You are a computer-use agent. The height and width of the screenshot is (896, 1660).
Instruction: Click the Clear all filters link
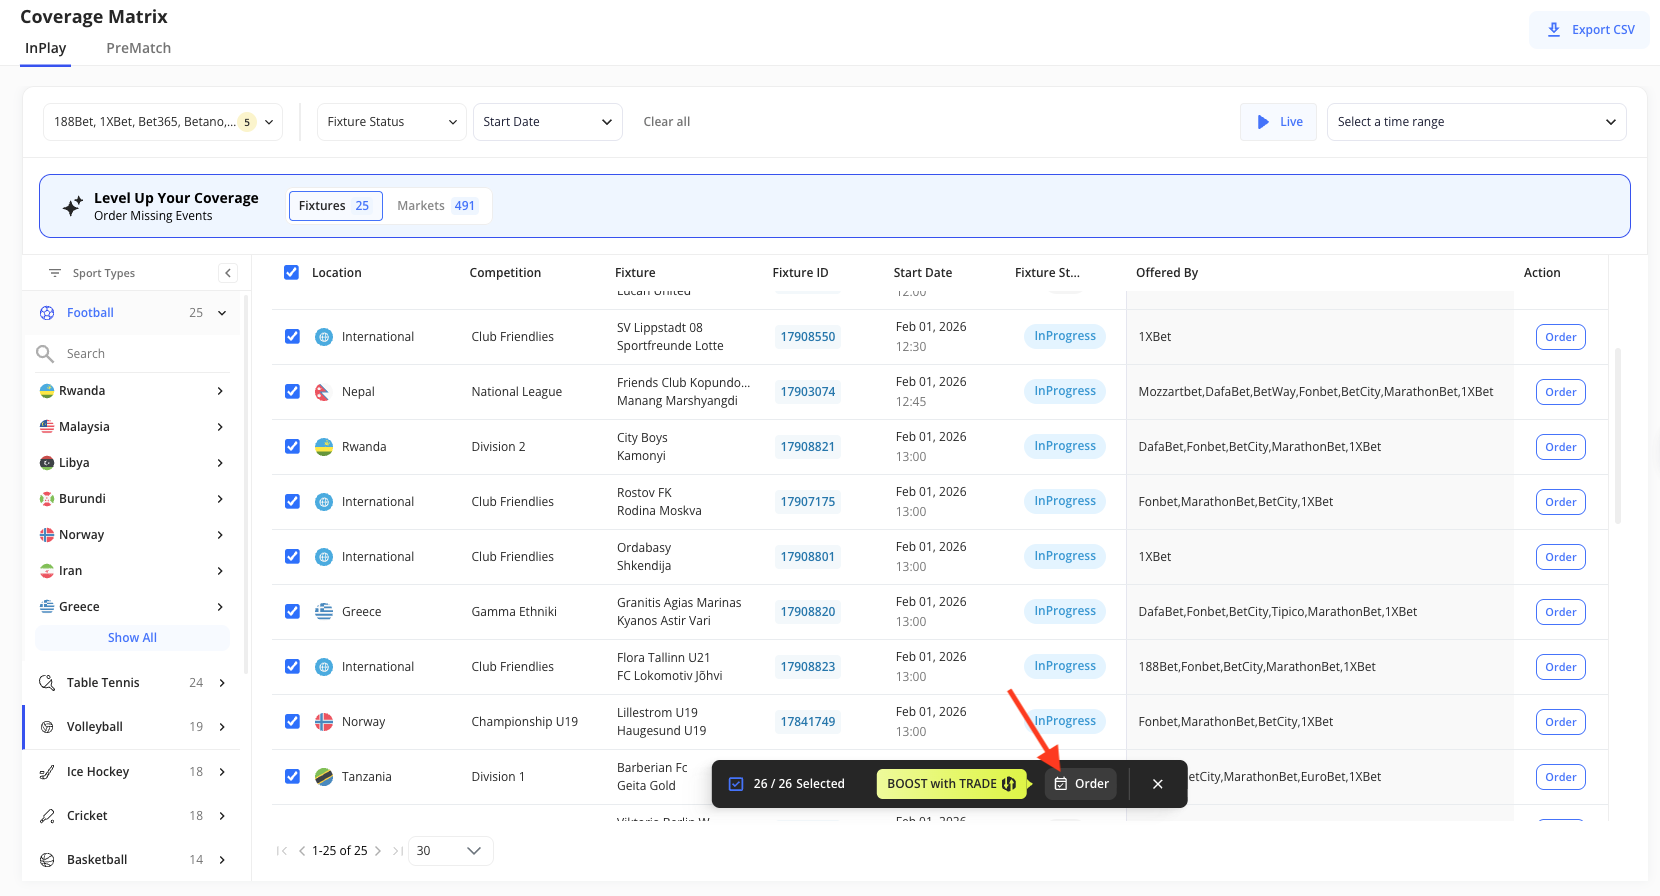tap(666, 122)
